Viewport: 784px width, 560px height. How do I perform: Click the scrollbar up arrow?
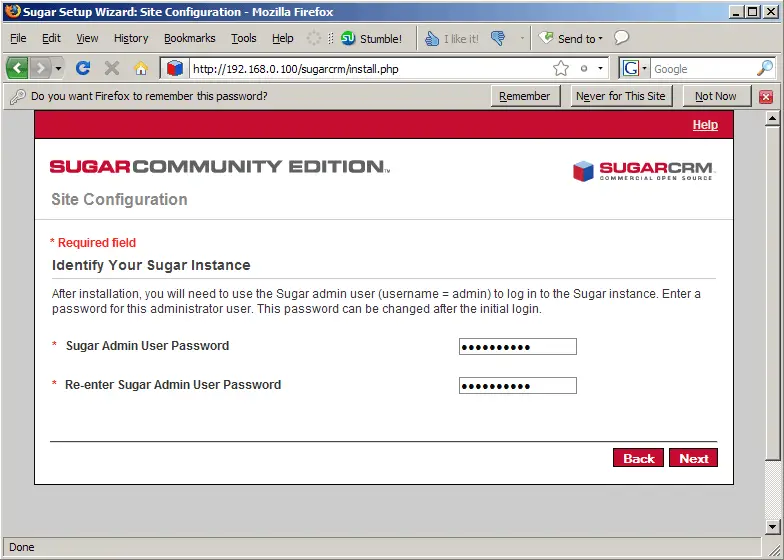point(772,119)
